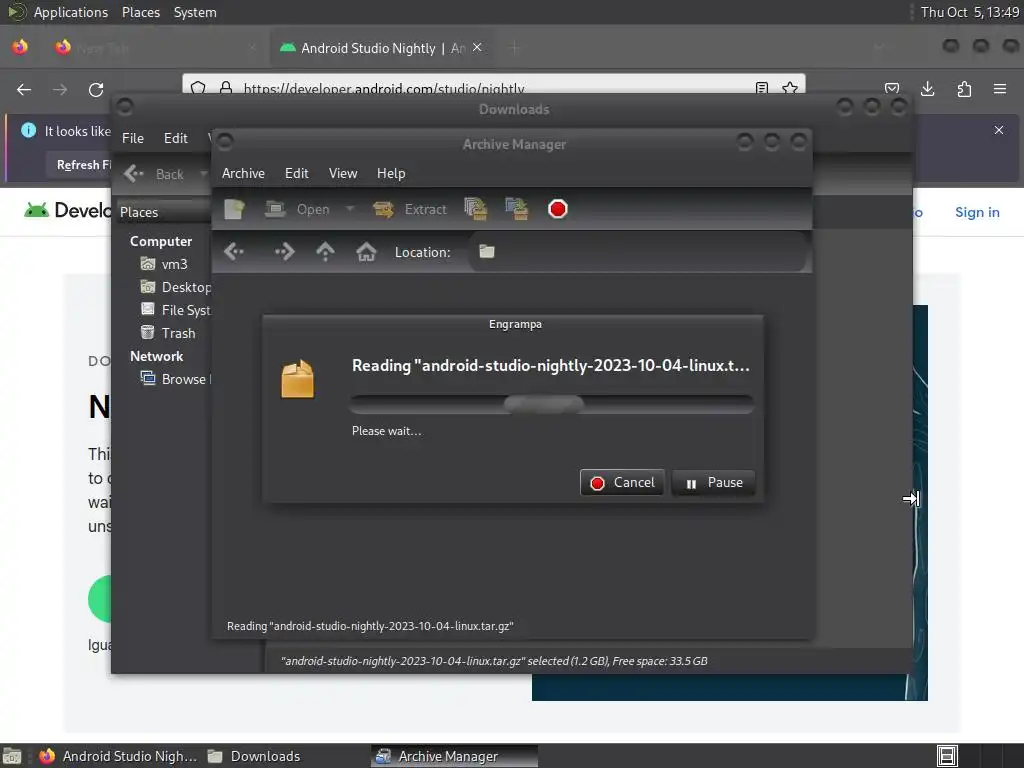Click the clock showing Thu Oct 5

[x=969, y=12]
